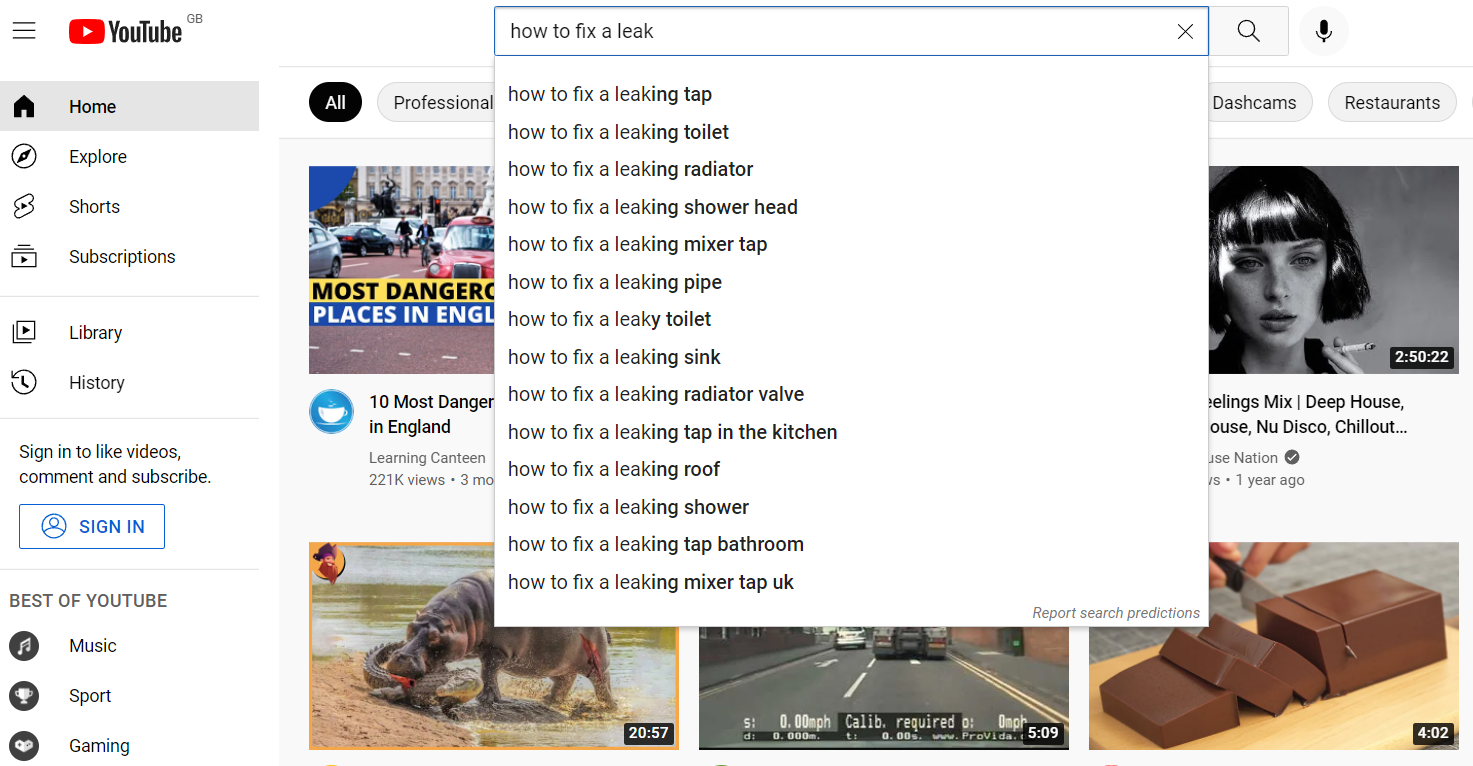Open the Sport channel icon

click(x=24, y=695)
